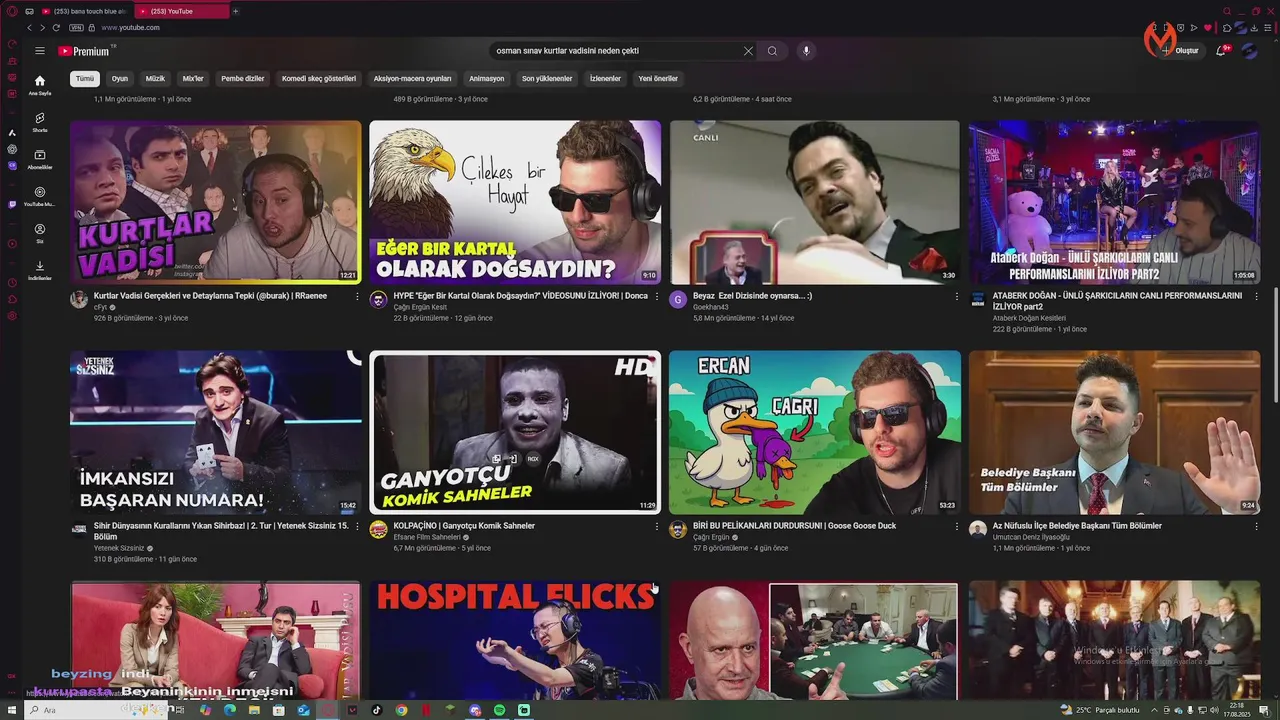The width and height of the screenshot is (1280, 720).
Task: Open Ataberk Doğan Kesitleri channel link
Action: [x=1029, y=318]
